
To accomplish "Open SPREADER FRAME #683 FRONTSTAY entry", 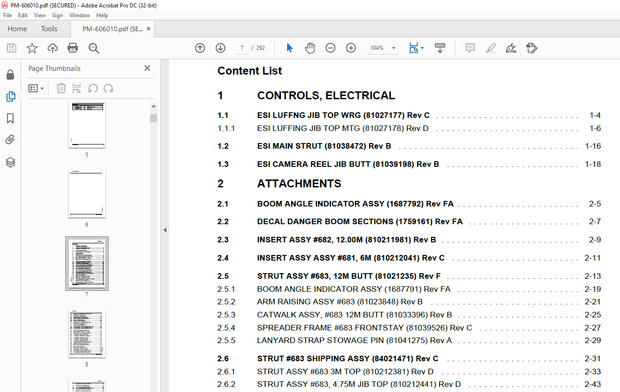I will [x=365, y=328].
